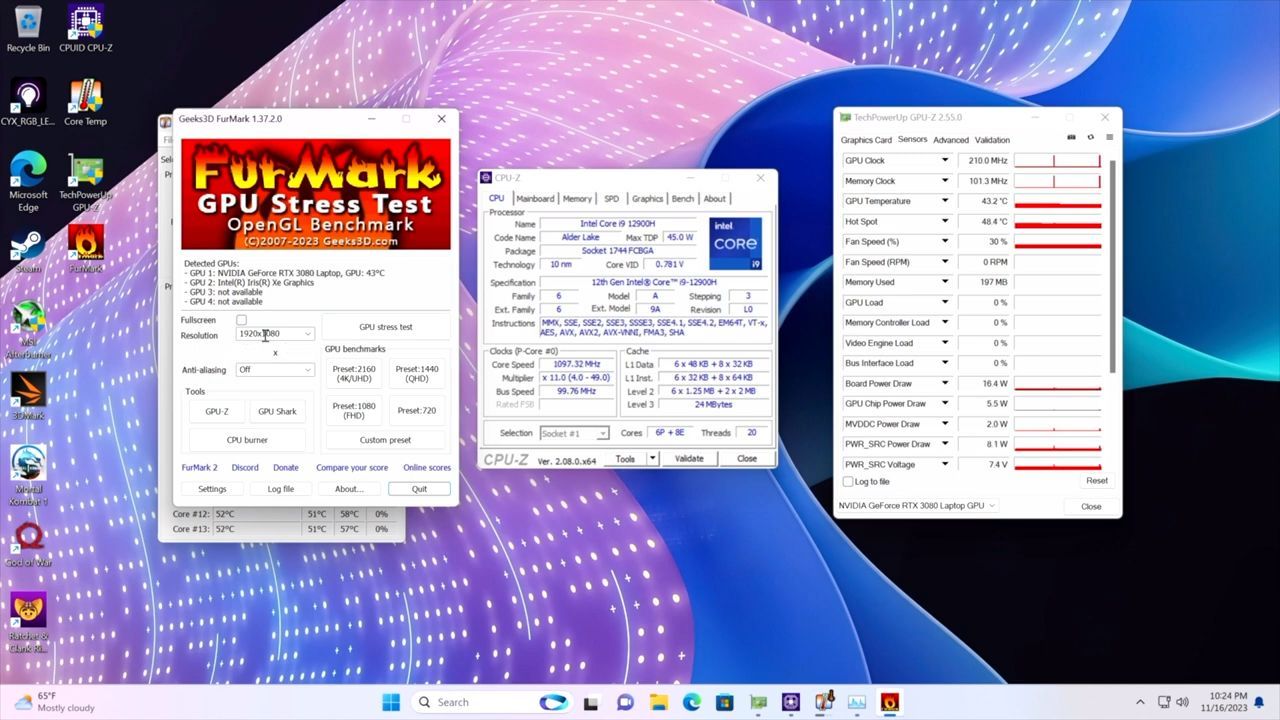Open File Explorer from the taskbar
The image size is (1280, 720).
tap(658, 702)
